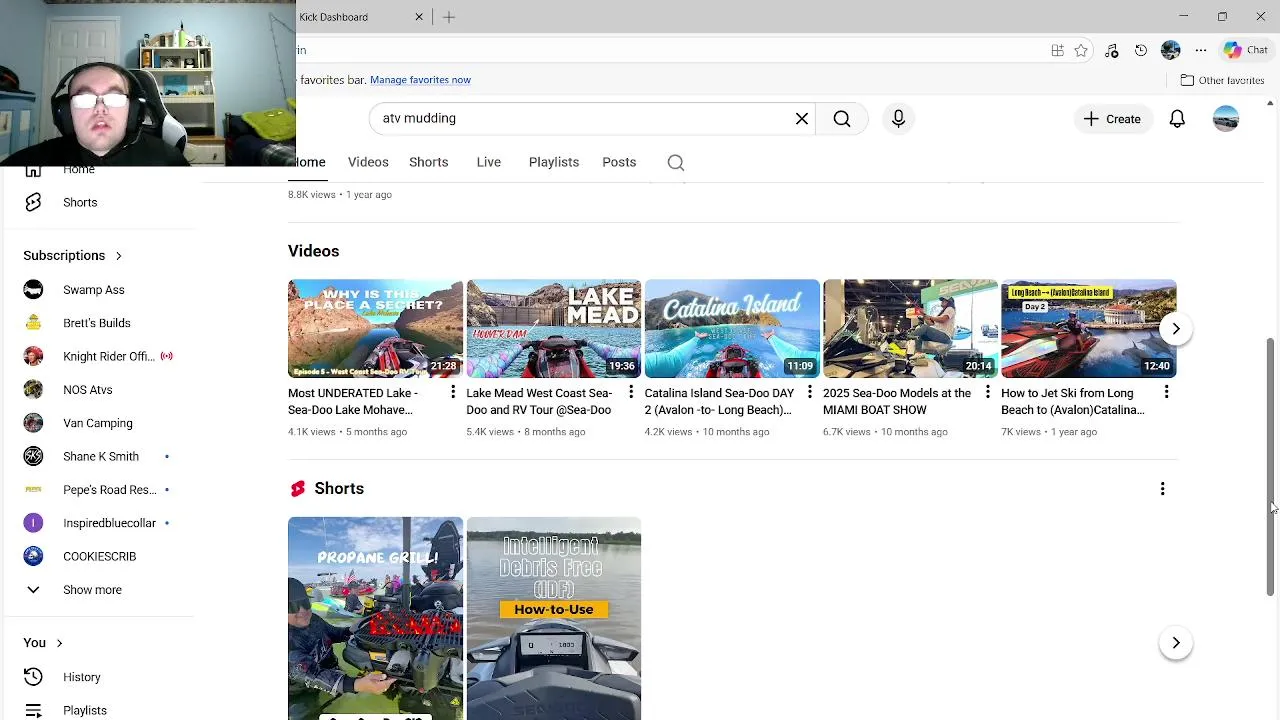
Task: Clear the search box with the X icon
Action: click(802, 118)
